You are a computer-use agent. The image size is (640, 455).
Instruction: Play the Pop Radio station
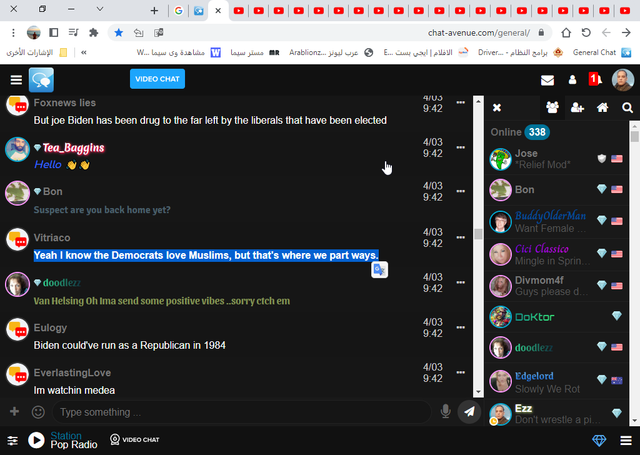pyautogui.click(x=36, y=440)
